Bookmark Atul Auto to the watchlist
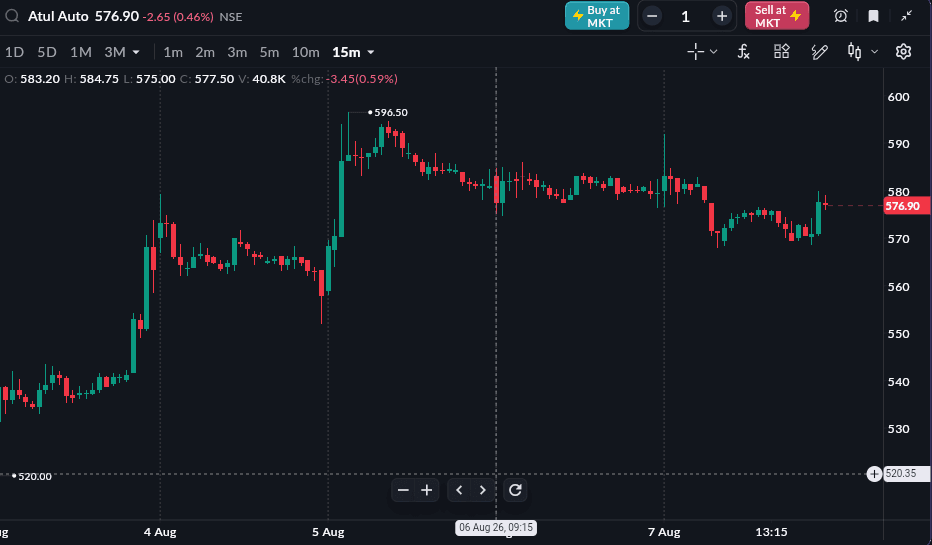The image size is (932, 545). pos(873,16)
